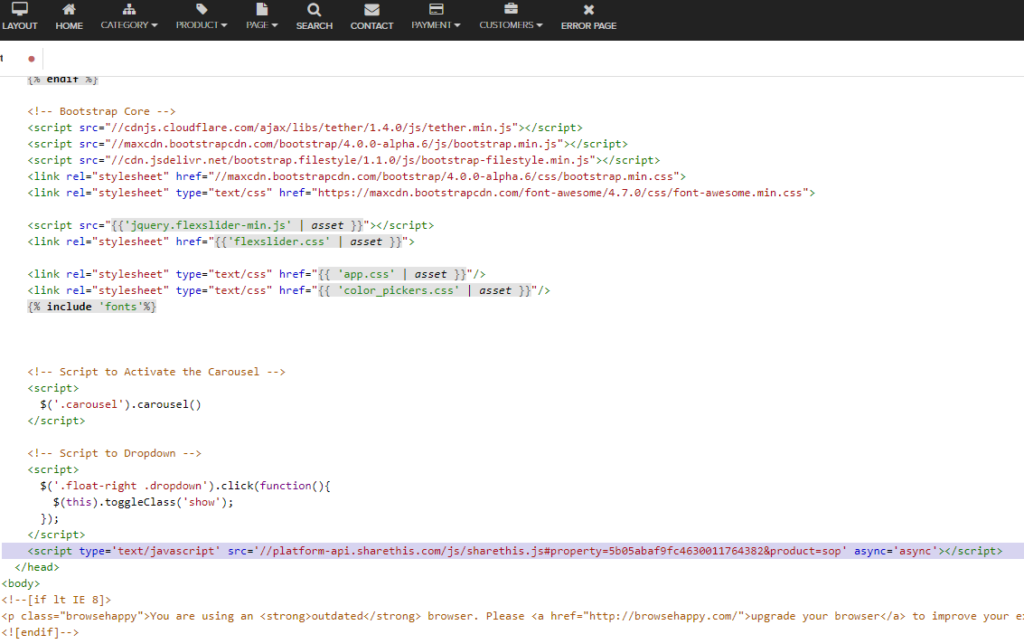
Task: Expand the CUSTOMERS dropdown menu
Action: pos(511,25)
